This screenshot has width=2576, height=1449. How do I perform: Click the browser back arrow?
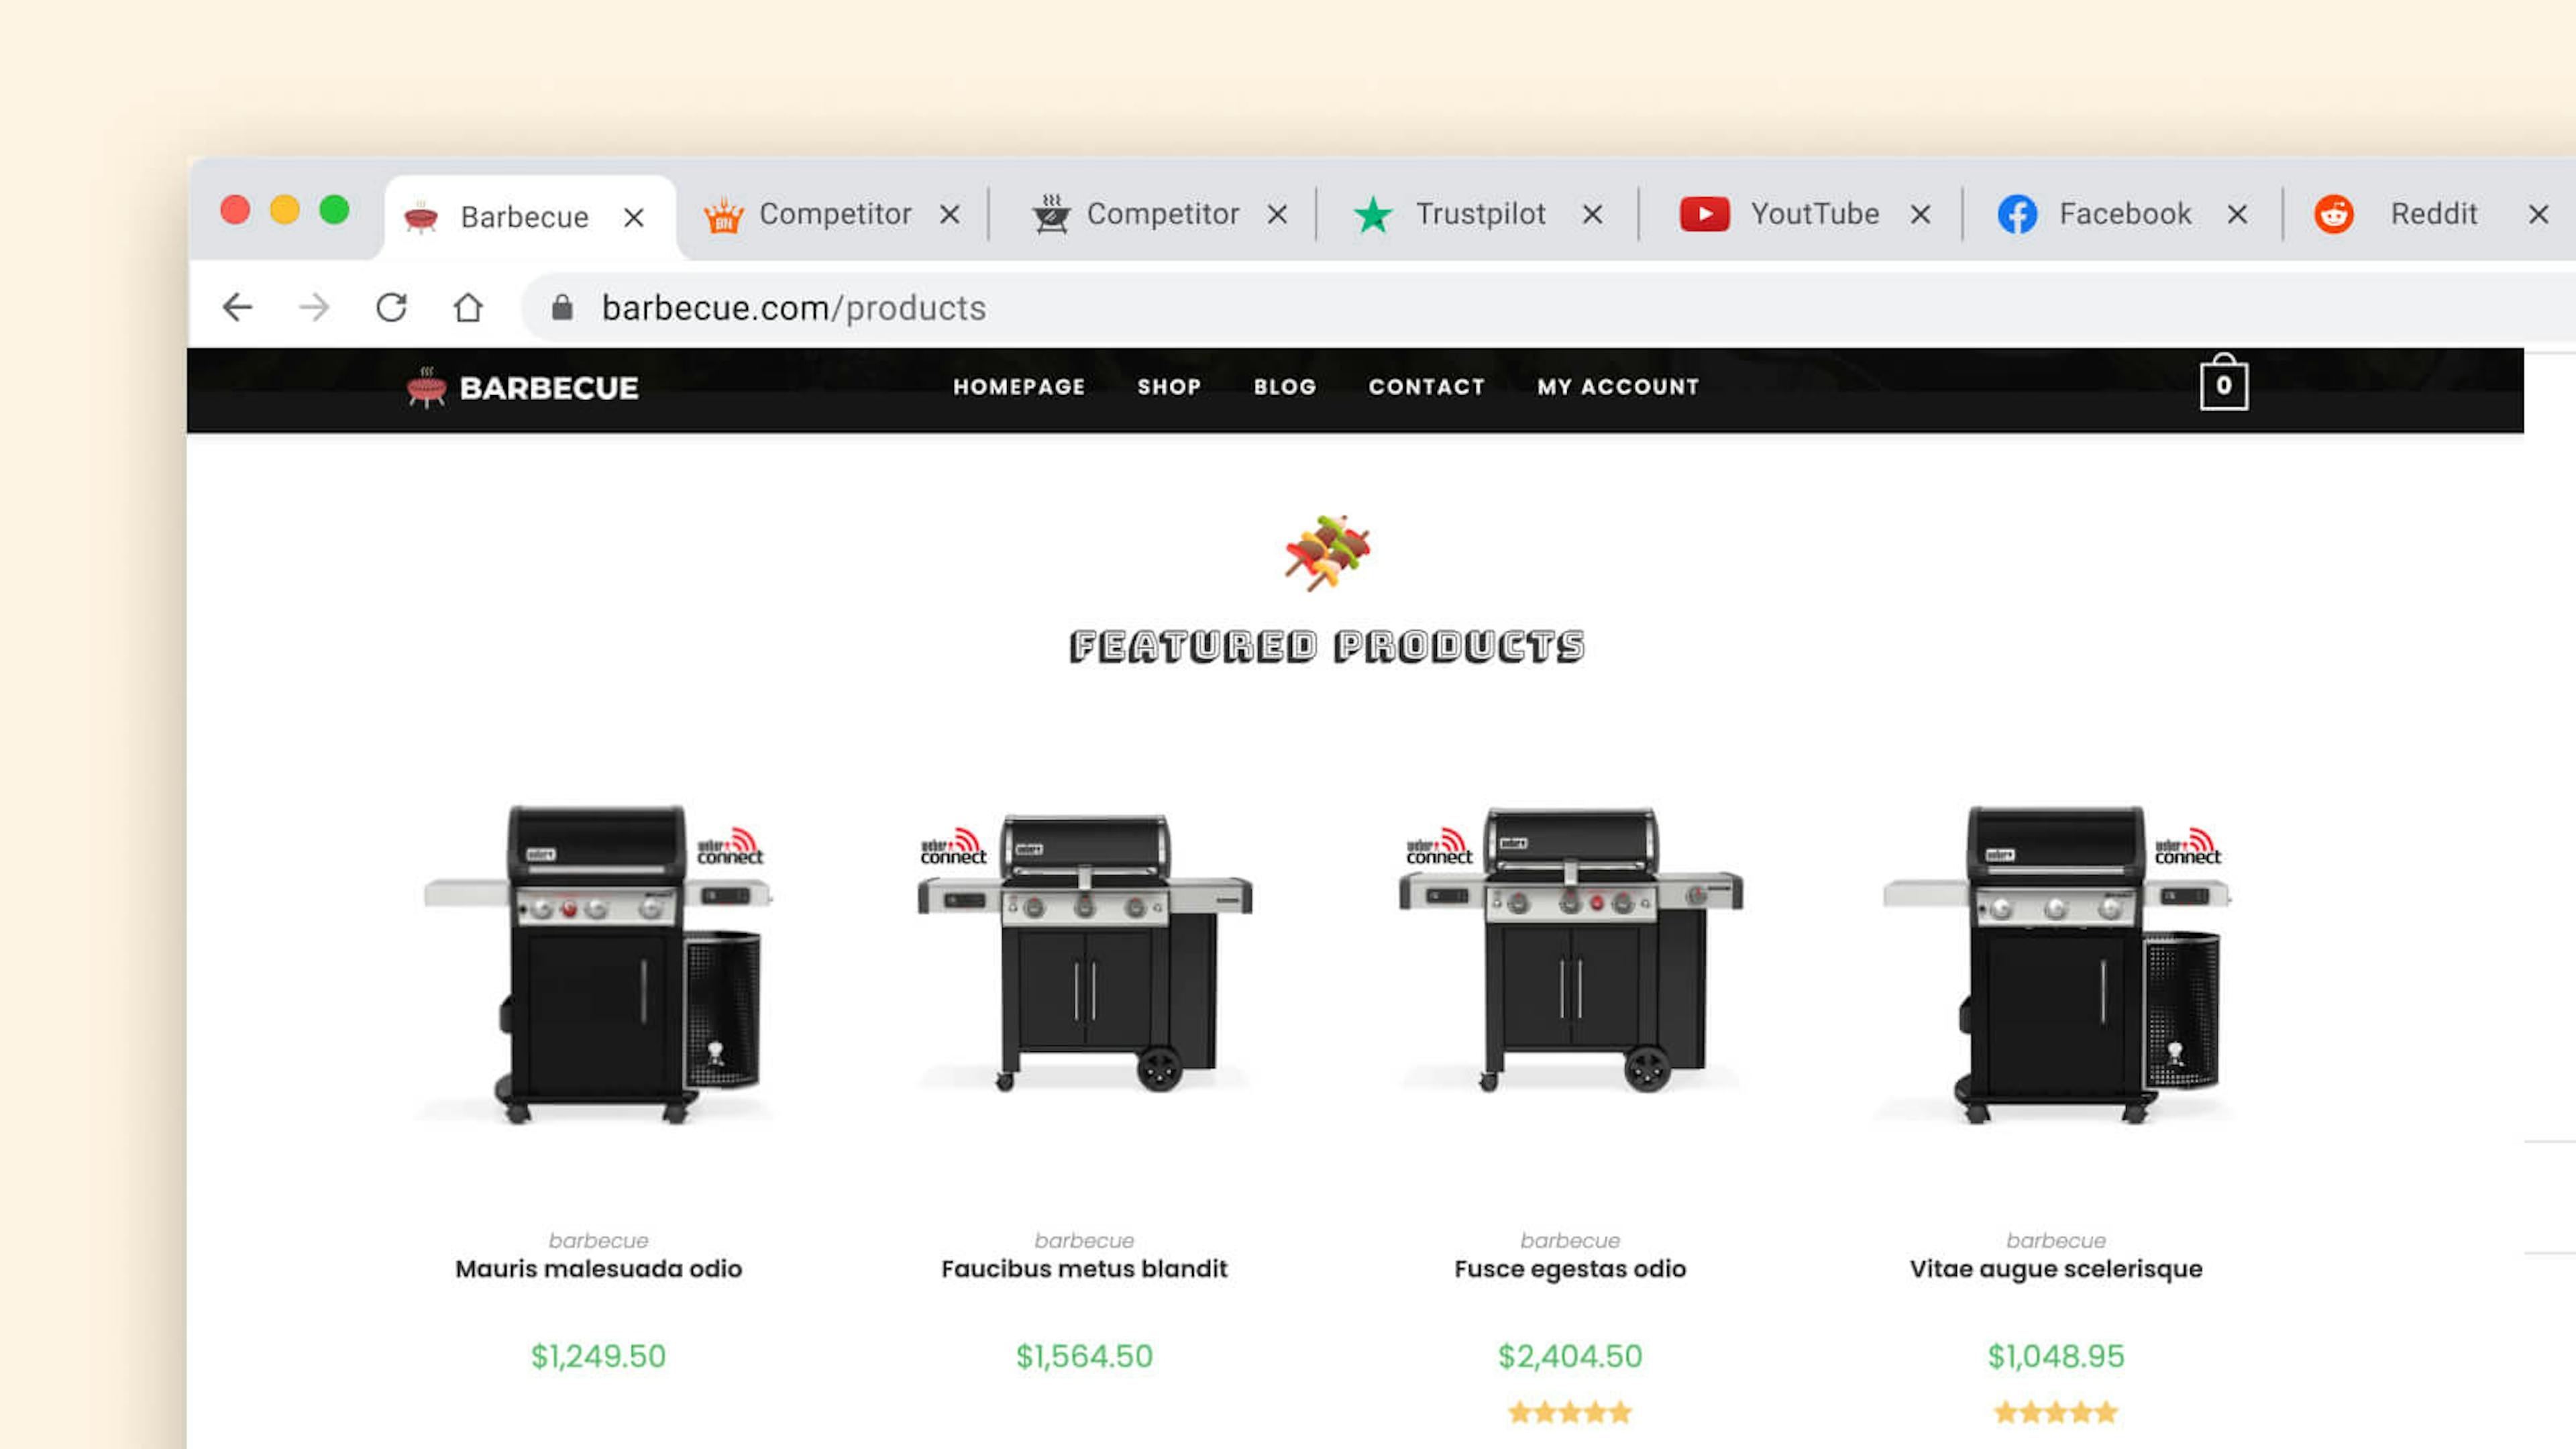[237, 307]
